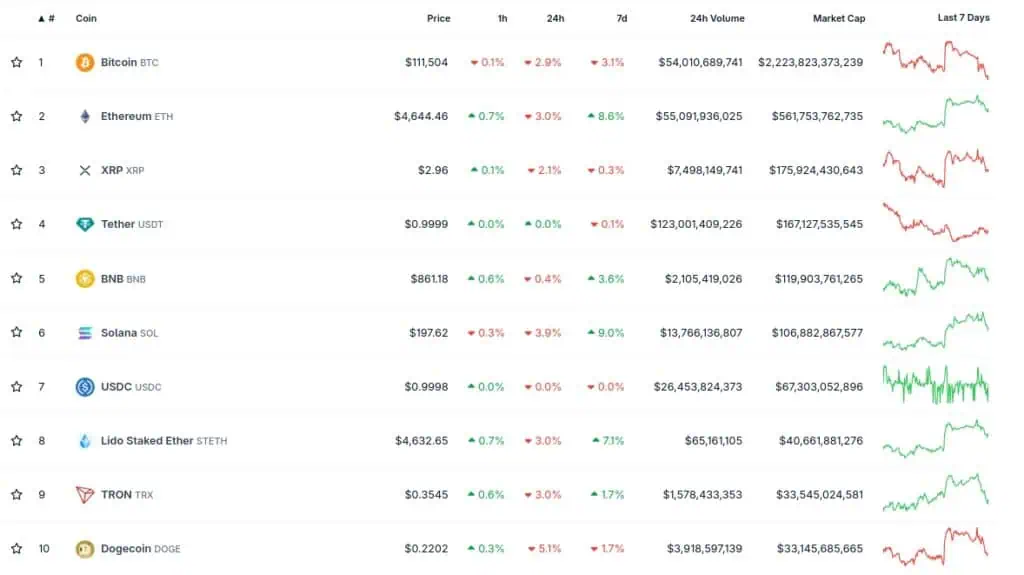Viewport: 1024px width, 575px height.
Task: Open Ethereum's 7-day sparkline chart
Action: coord(936,114)
